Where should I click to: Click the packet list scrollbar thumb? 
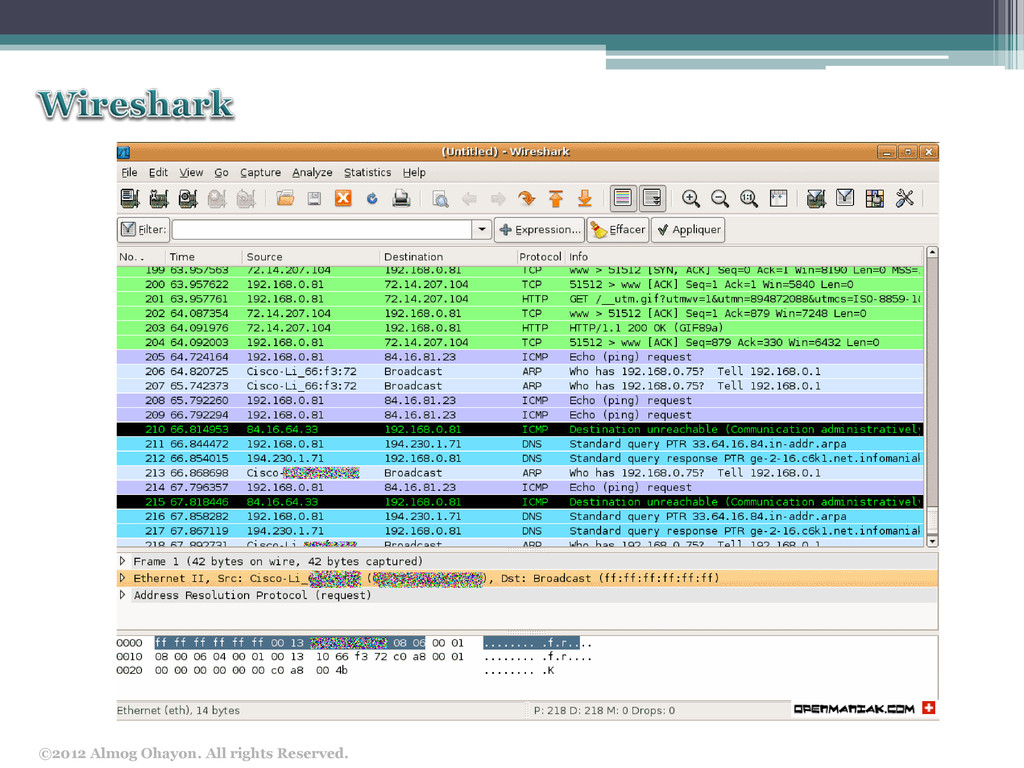933,520
